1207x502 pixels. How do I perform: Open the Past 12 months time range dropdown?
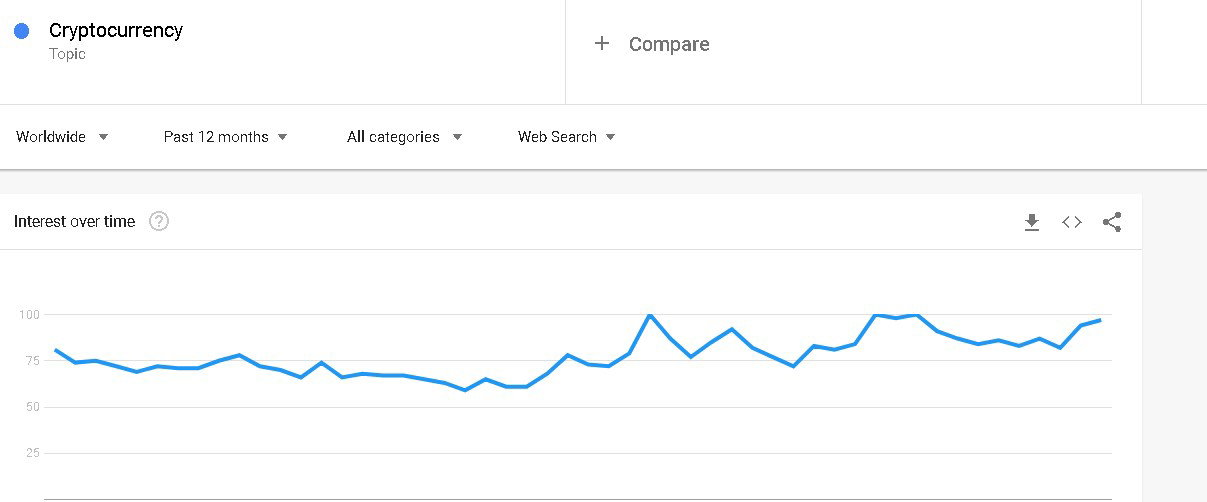pyautogui.click(x=226, y=137)
